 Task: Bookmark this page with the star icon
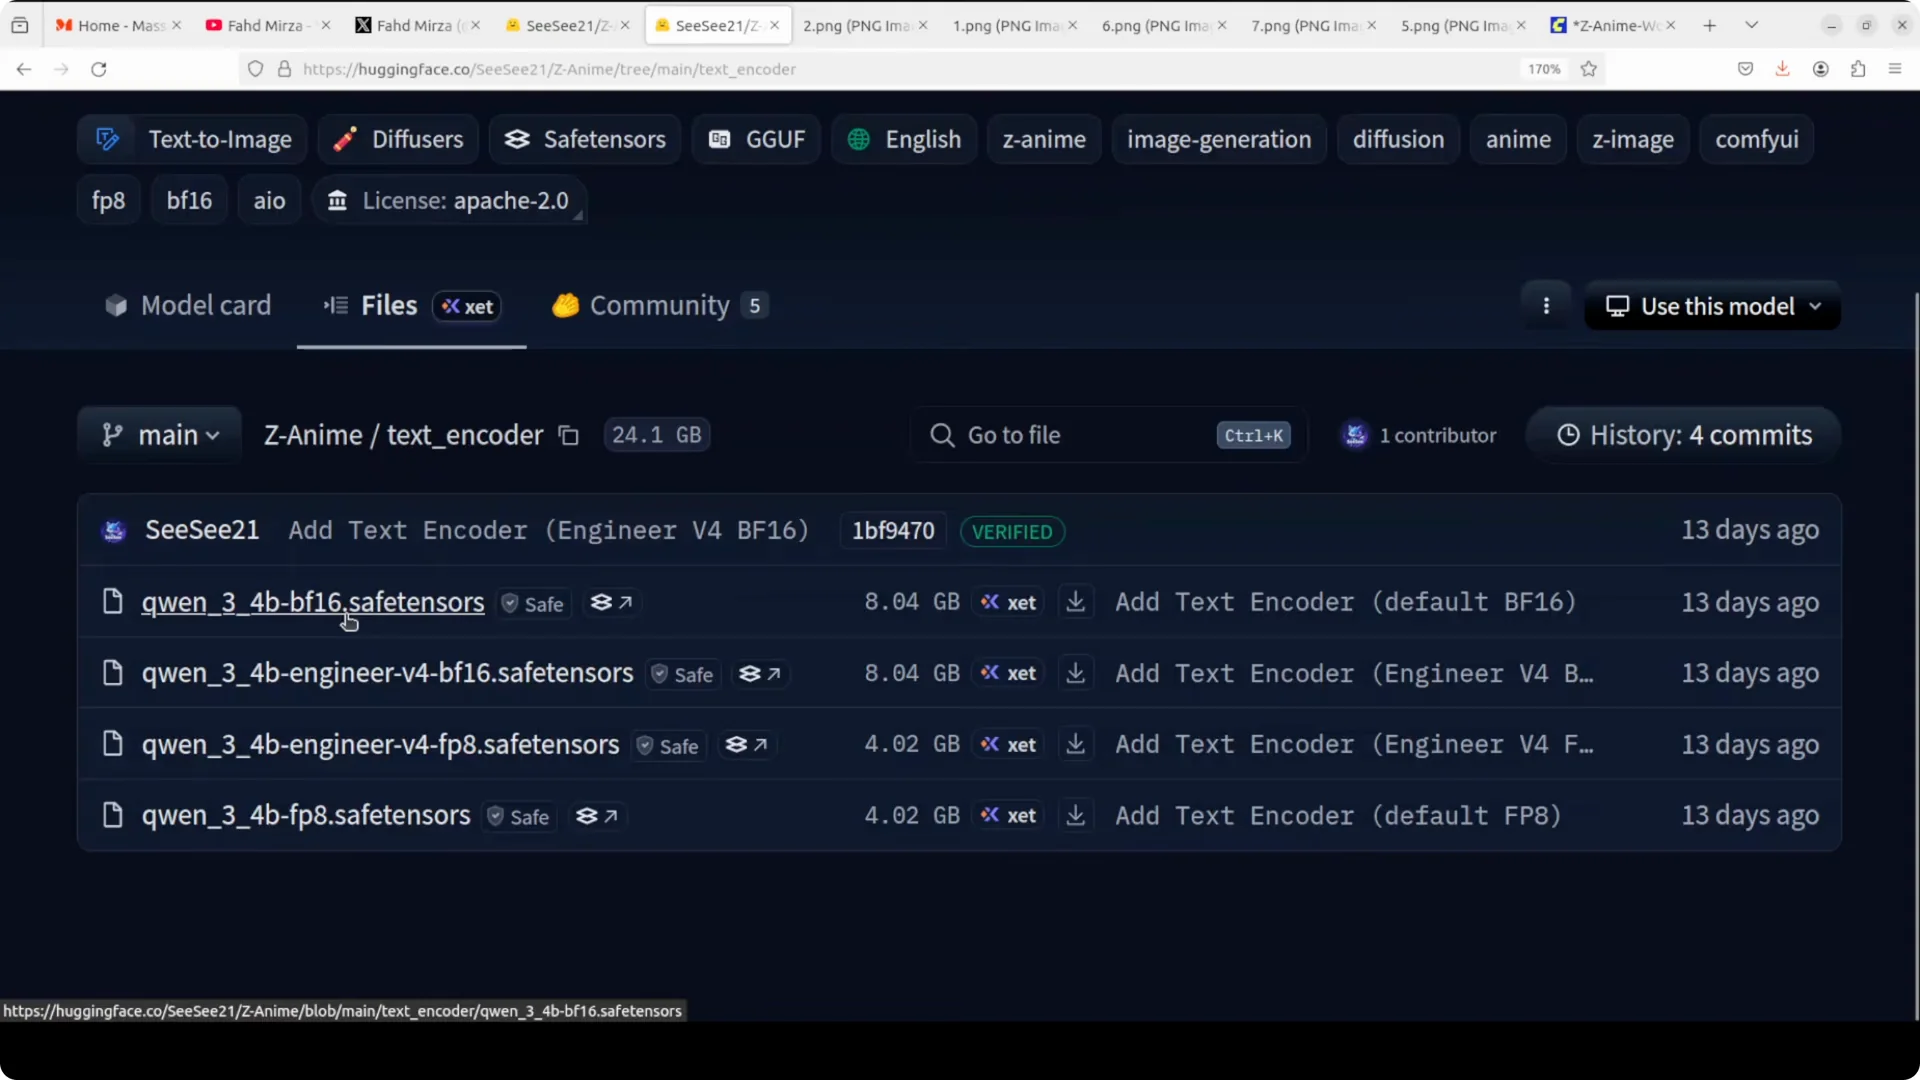point(1589,69)
